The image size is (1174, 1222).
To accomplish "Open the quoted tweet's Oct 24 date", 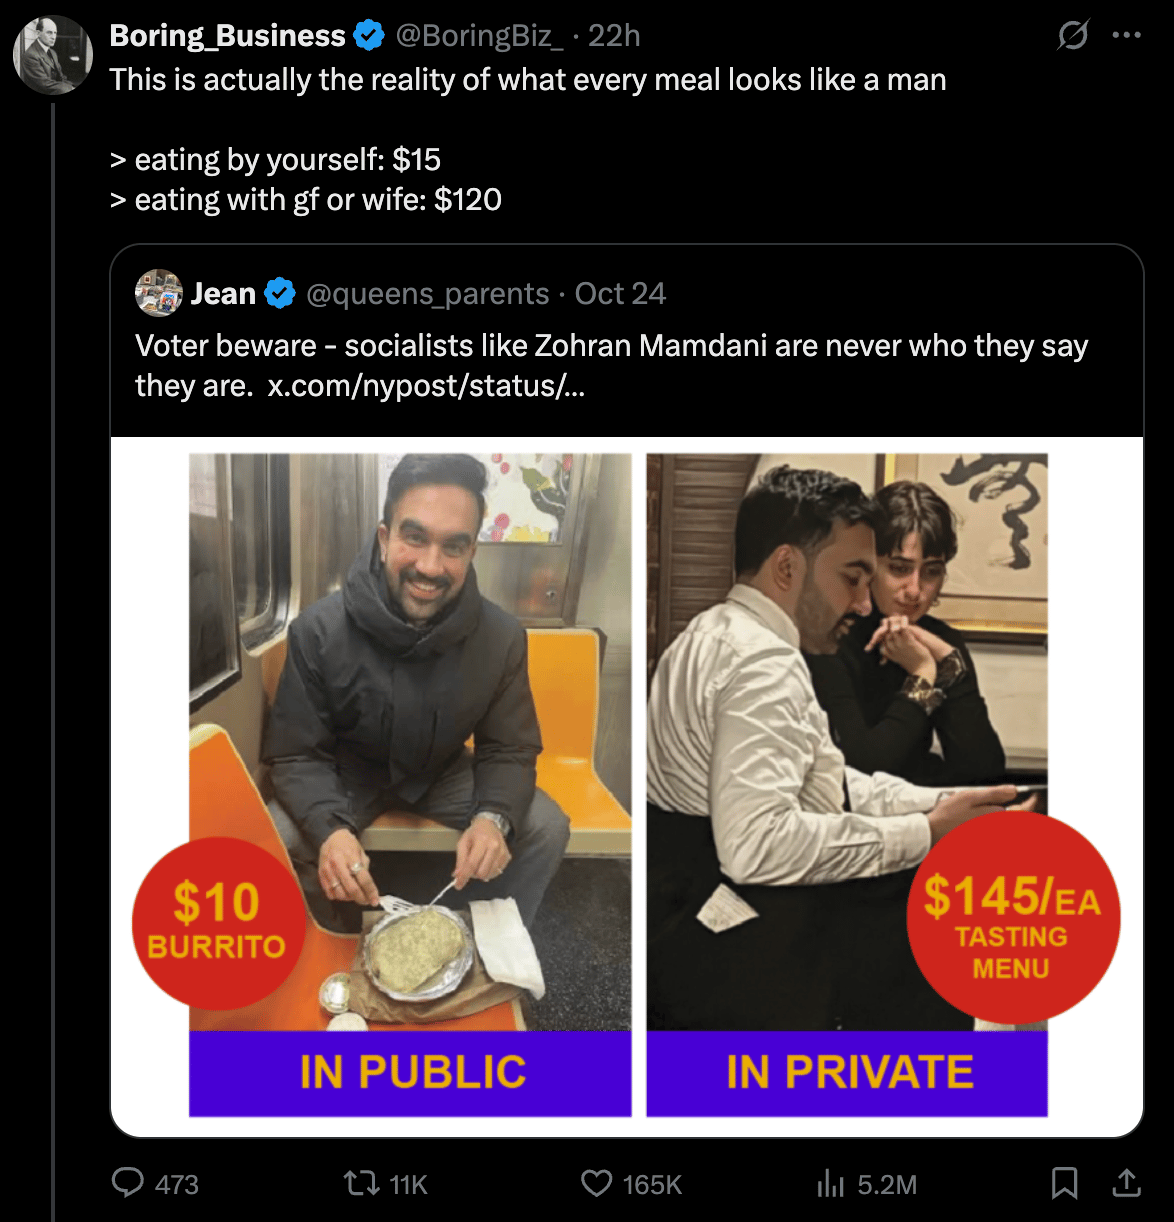I will pyautogui.click(x=620, y=293).
